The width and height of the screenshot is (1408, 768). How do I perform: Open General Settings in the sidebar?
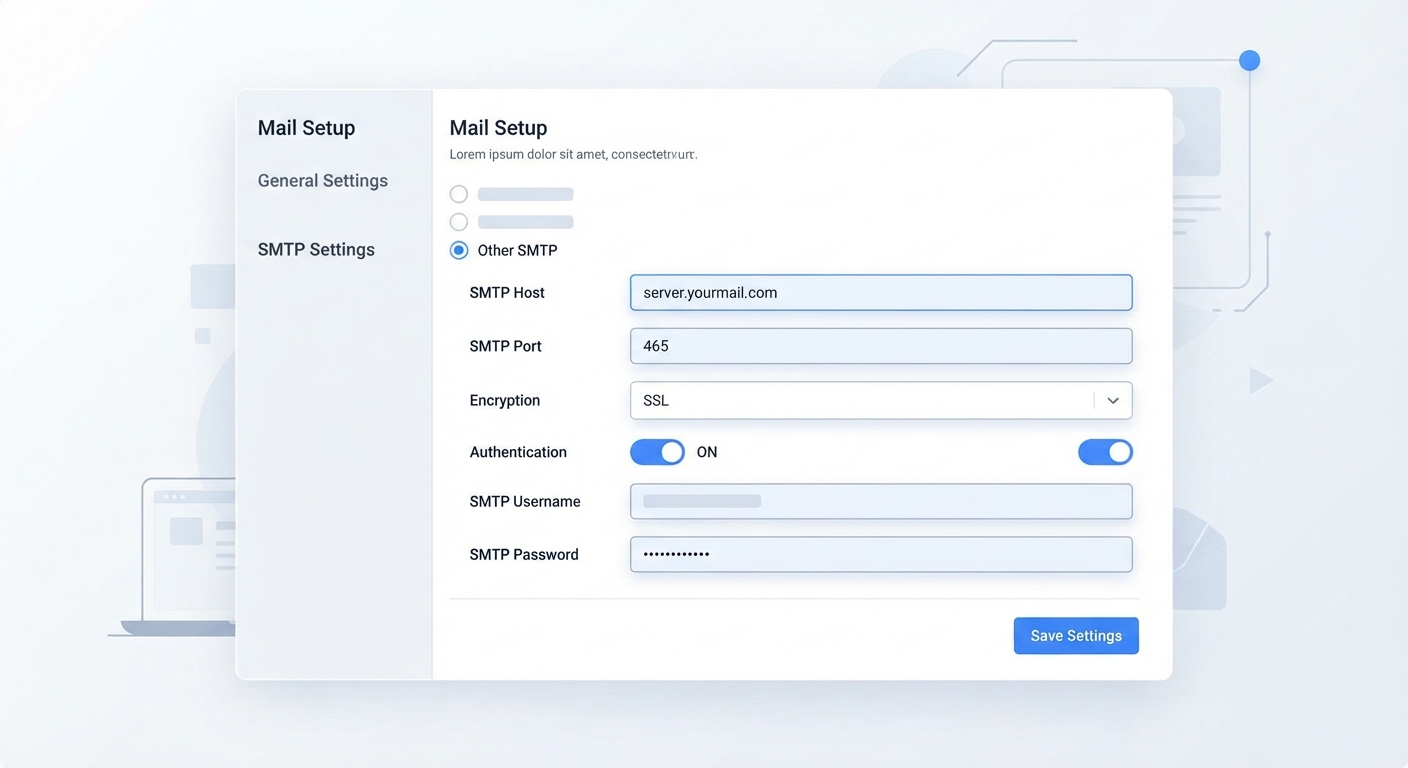click(x=322, y=181)
